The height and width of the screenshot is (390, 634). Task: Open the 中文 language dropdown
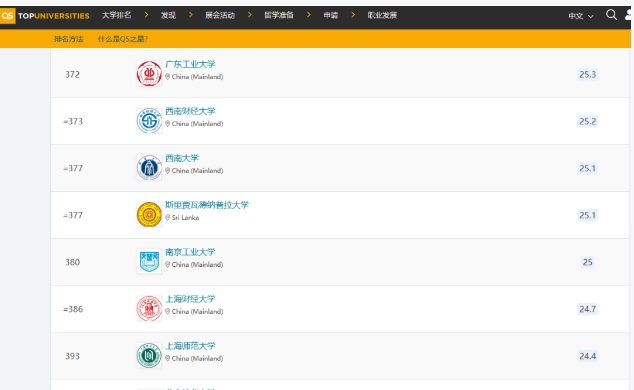pos(581,16)
